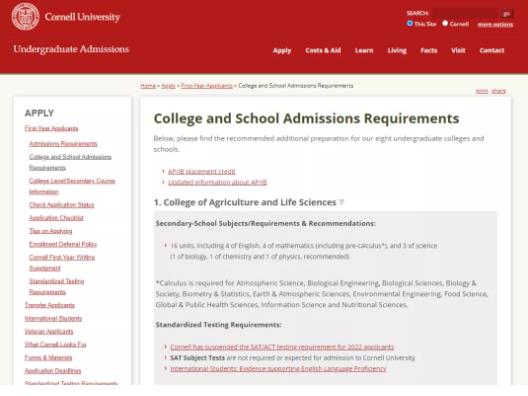Open Tips on Applying sidebar link
This screenshot has width=528, height=396.
point(51,231)
